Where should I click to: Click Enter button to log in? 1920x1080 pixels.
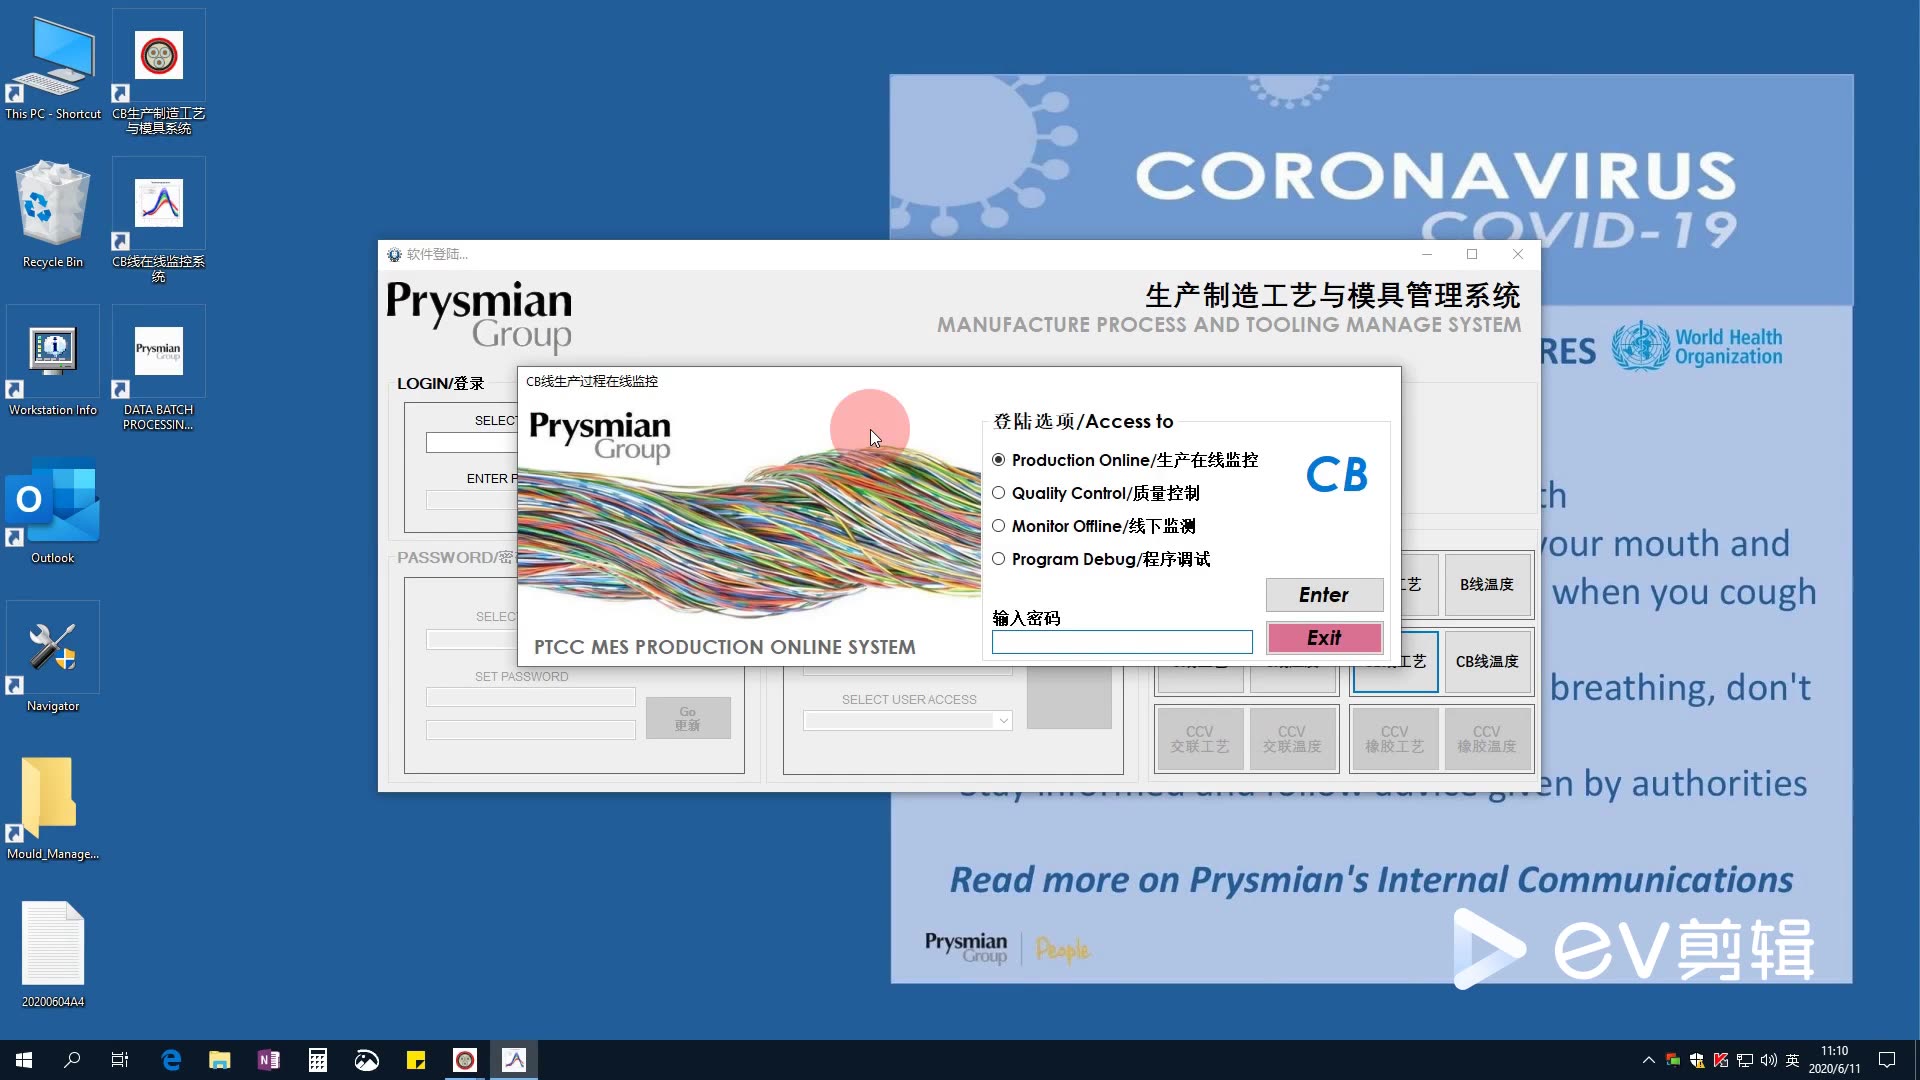click(x=1323, y=593)
